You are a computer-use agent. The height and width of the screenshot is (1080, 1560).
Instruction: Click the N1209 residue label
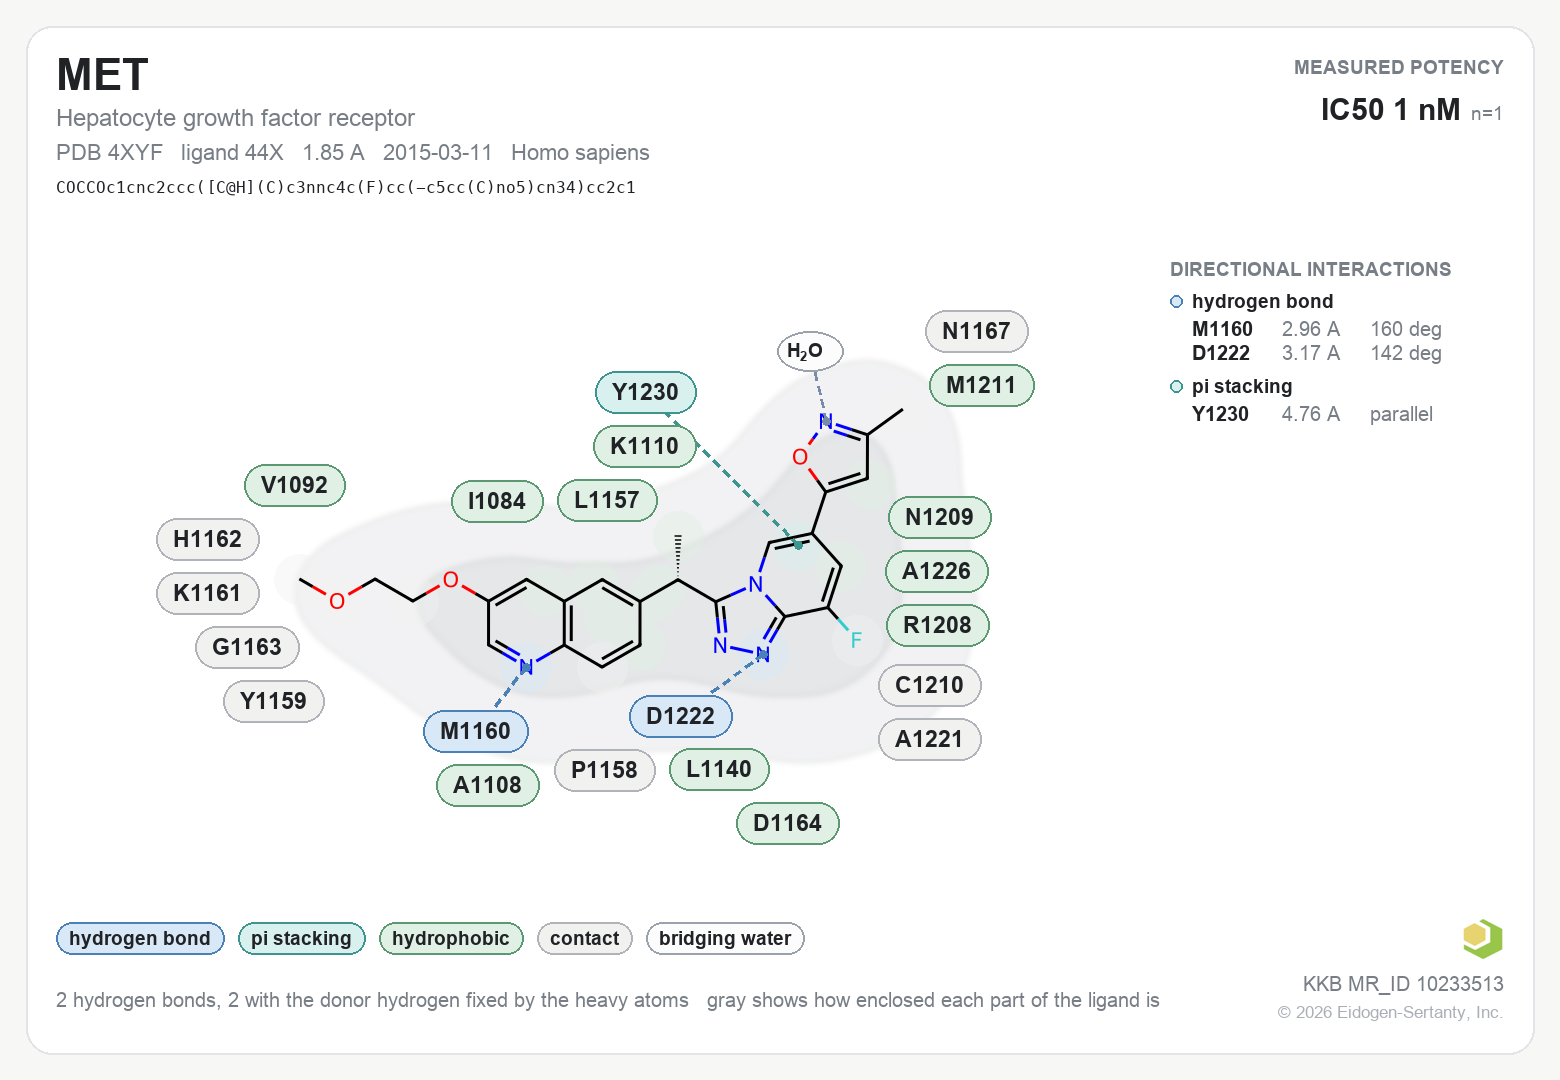click(x=940, y=517)
